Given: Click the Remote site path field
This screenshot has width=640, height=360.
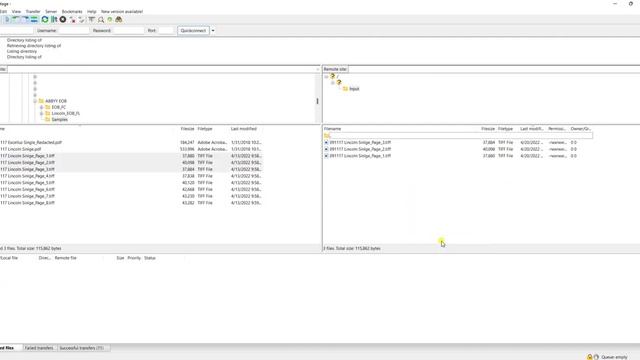Looking at the screenshot, I should [494, 69].
